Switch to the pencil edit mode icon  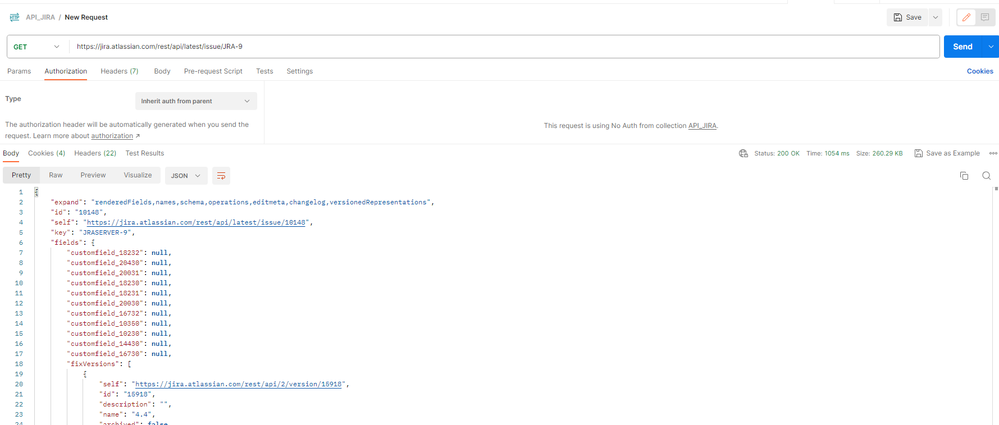(967, 17)
